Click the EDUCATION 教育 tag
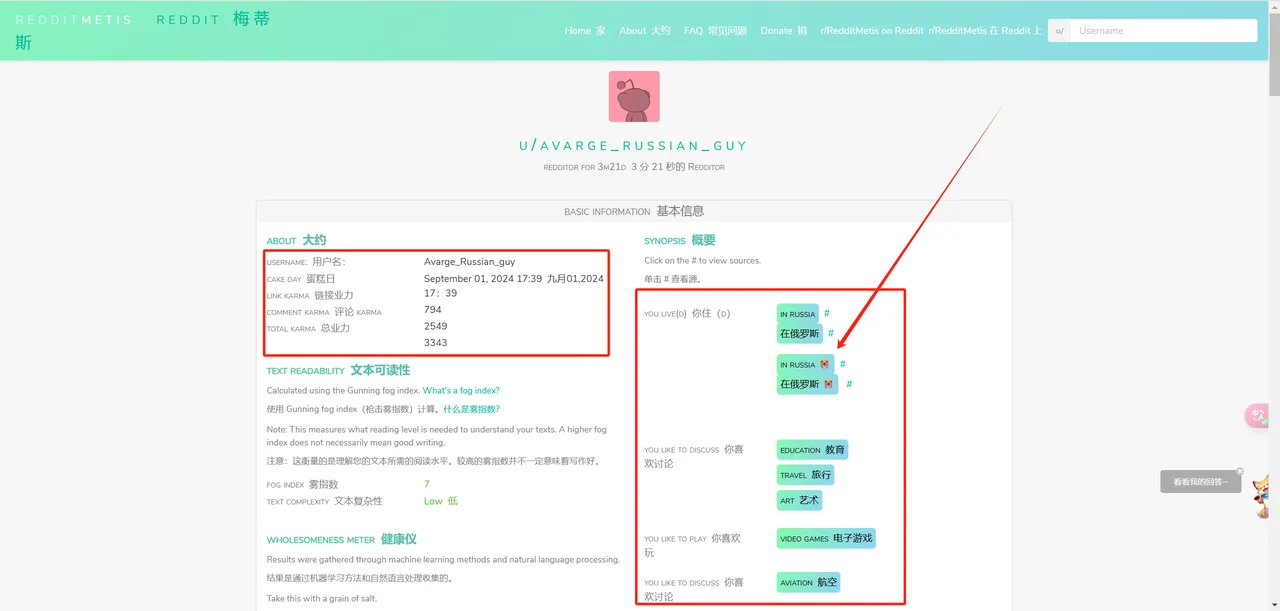 pos(812,450)
